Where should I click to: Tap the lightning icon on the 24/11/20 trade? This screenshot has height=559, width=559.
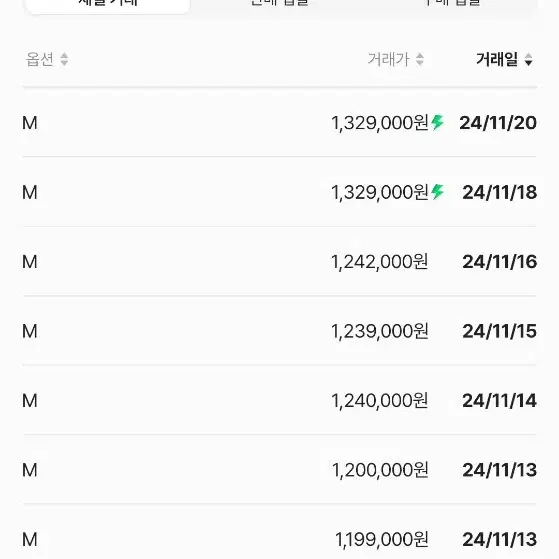(437, 123)
